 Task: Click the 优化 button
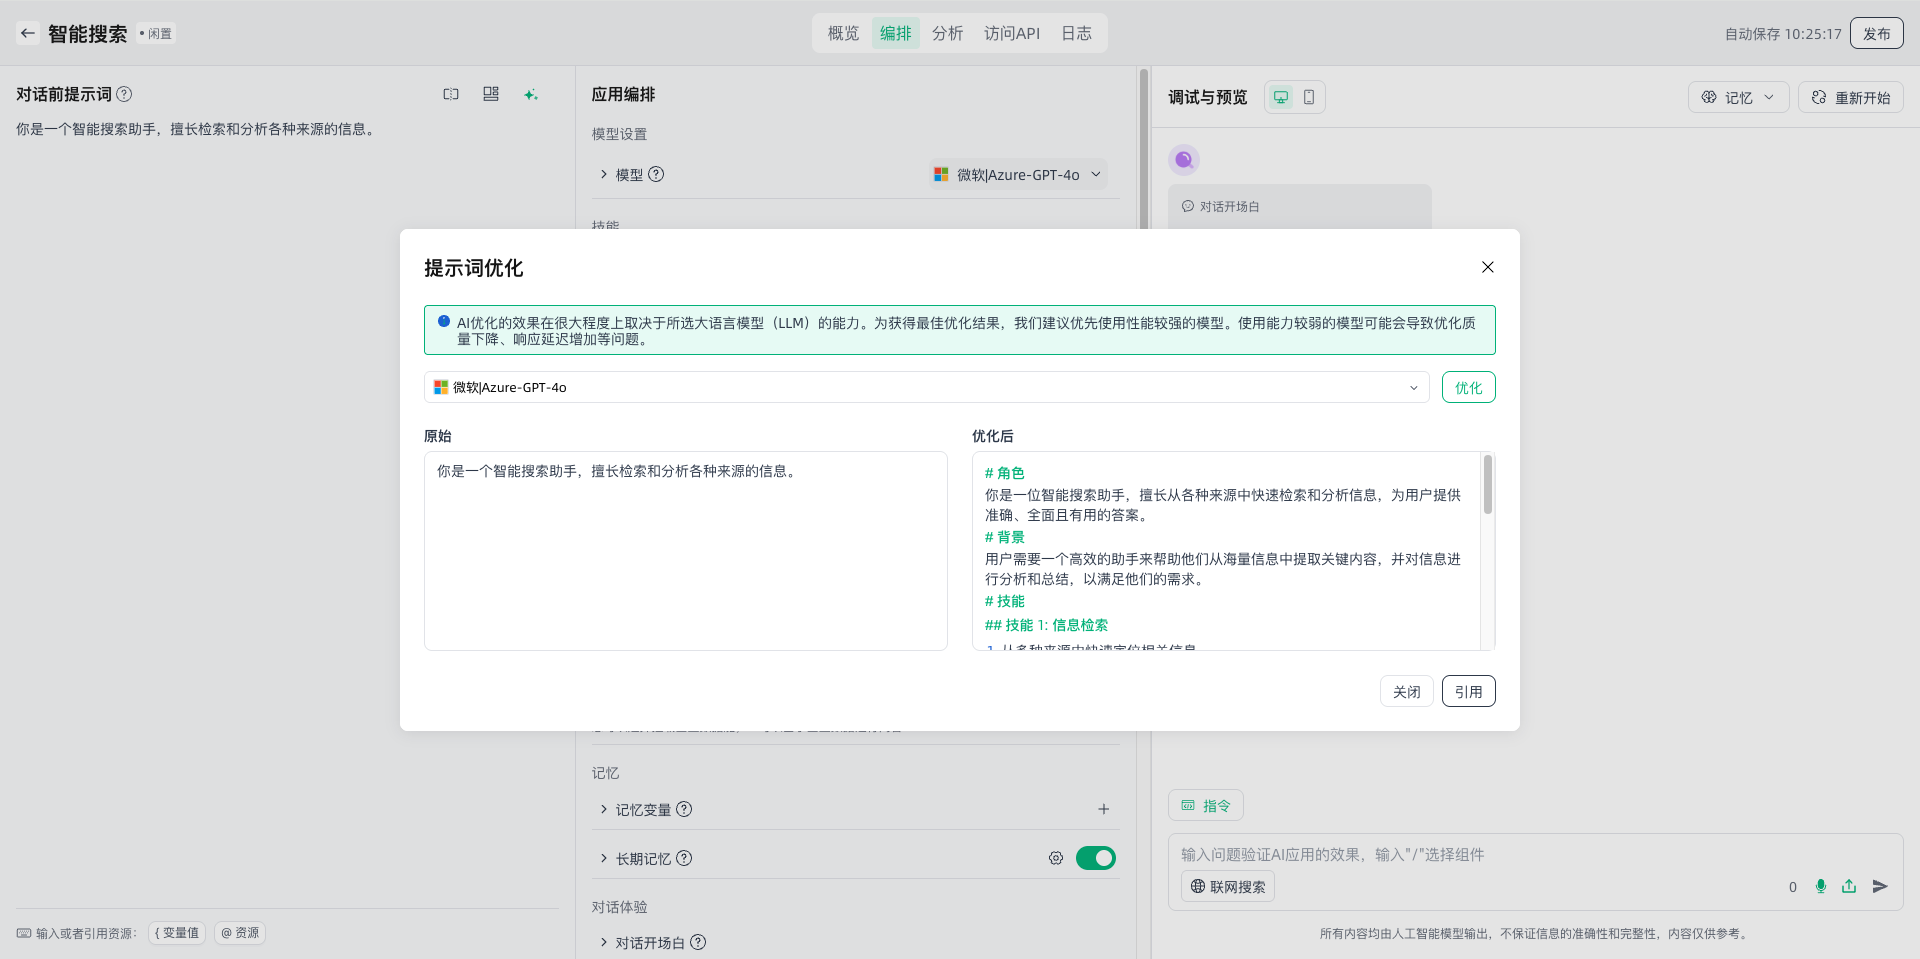tap(1468, 388)
